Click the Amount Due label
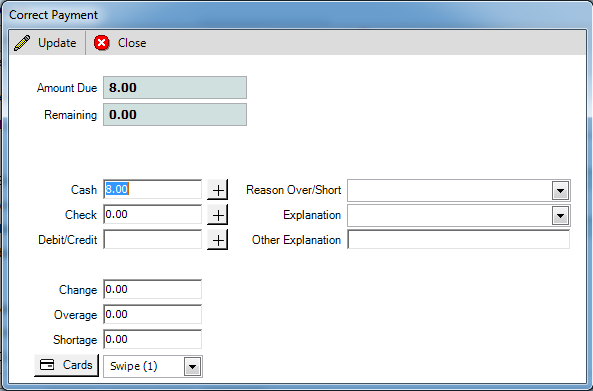 tap(67, 88)
